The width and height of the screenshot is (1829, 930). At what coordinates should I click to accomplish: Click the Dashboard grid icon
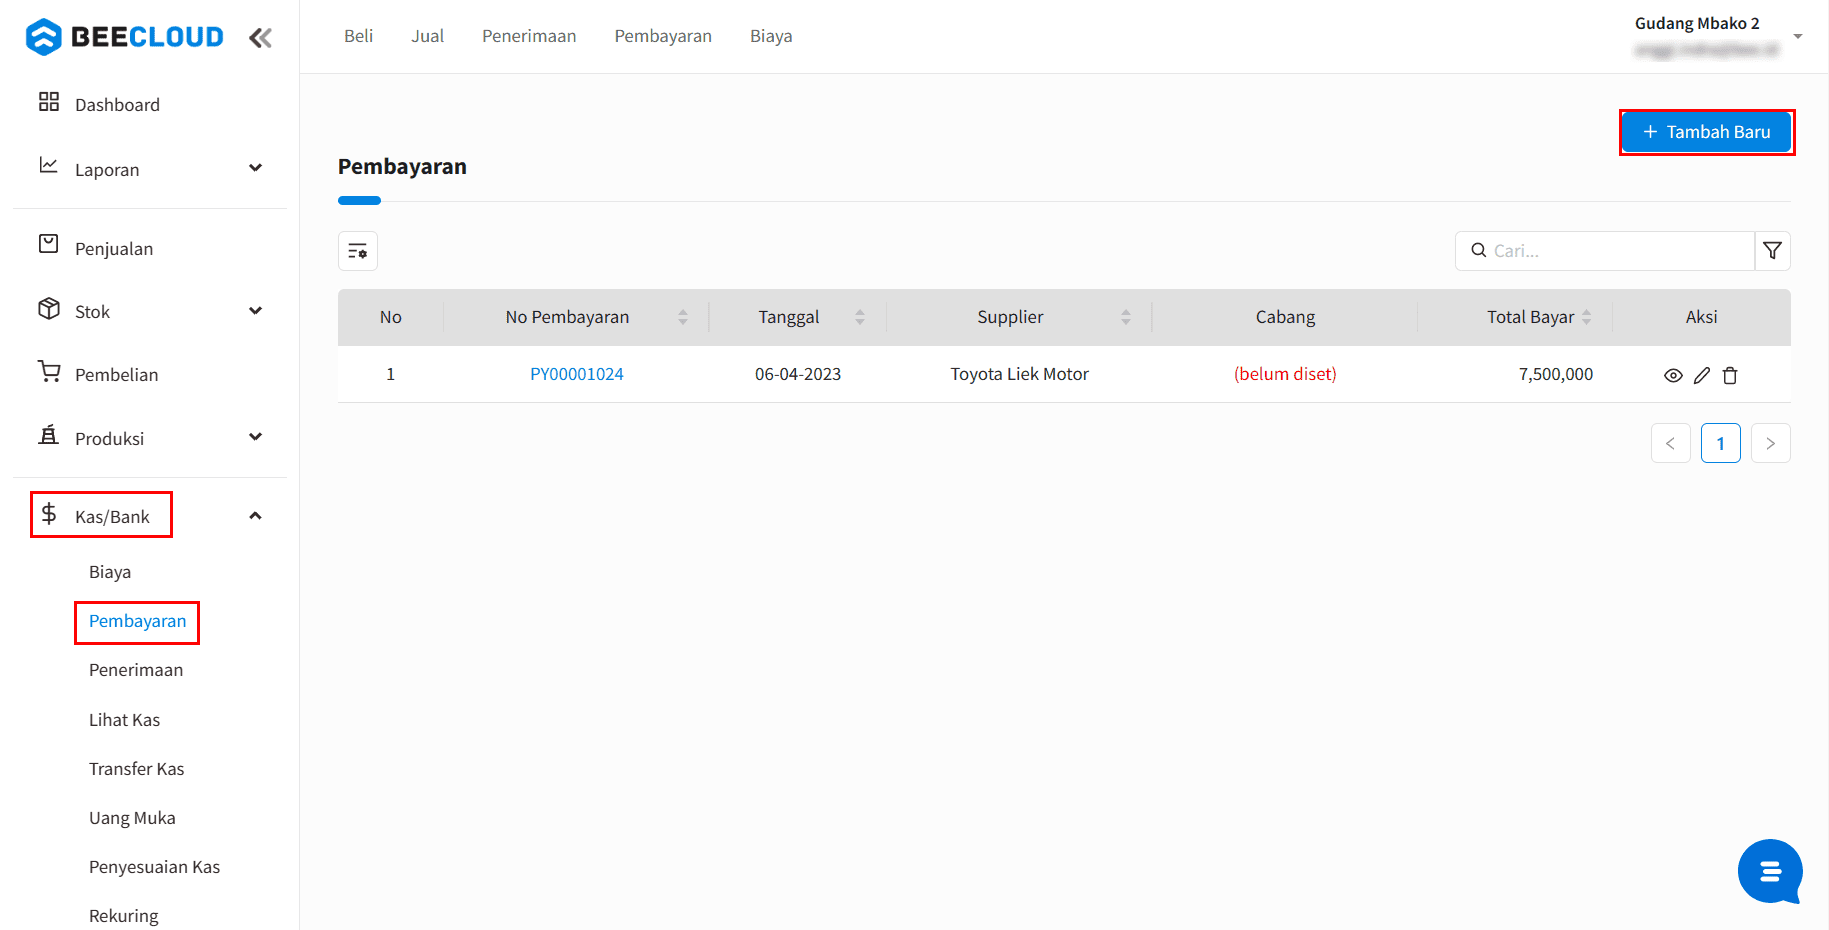click(48, 102)
